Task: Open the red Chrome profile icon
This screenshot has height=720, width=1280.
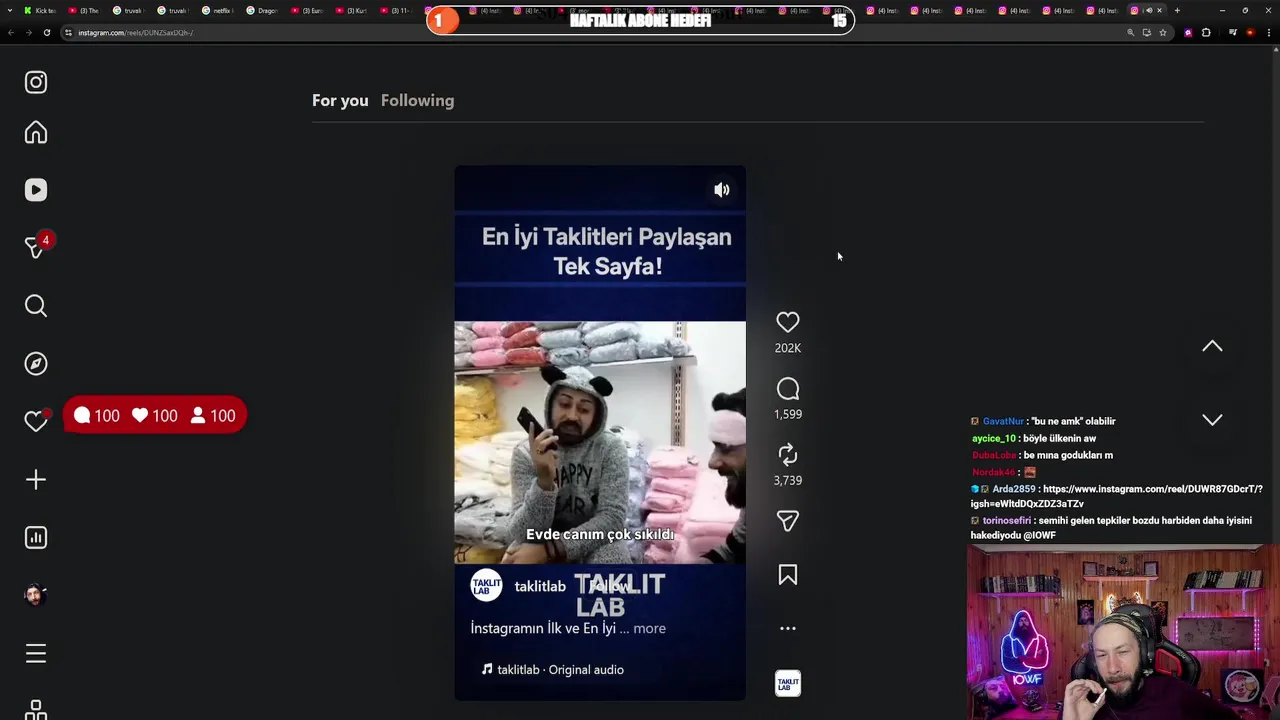Action: tap(1250, 32)
